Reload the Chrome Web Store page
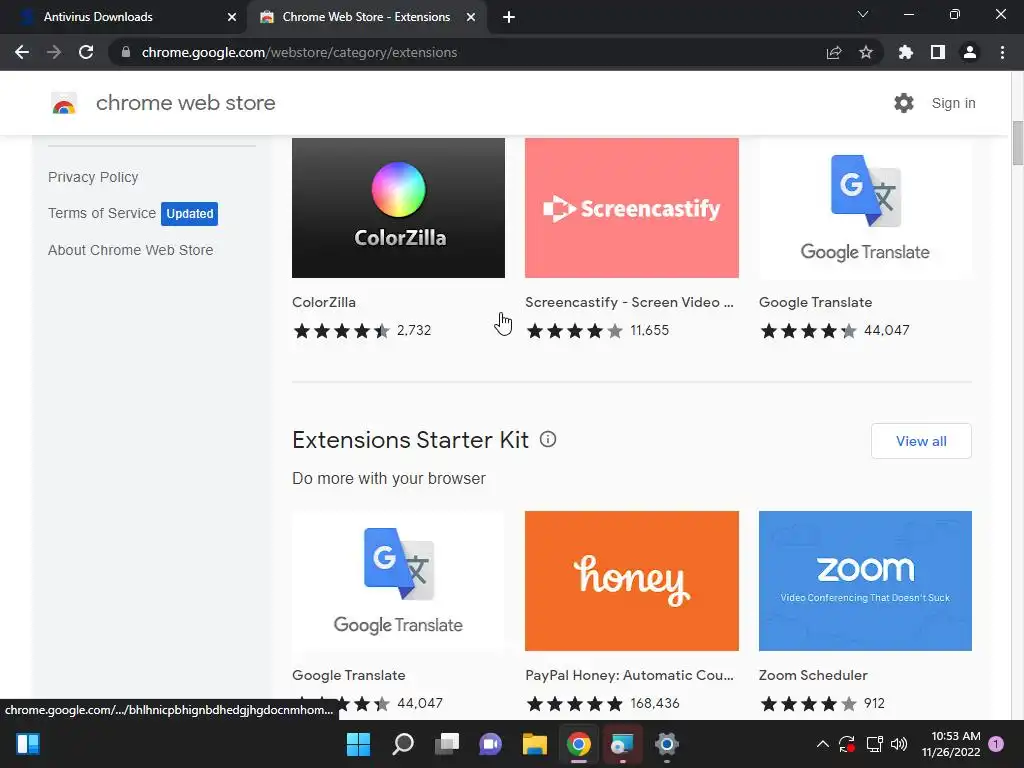 pyautogui.click(x=86, y=52)
